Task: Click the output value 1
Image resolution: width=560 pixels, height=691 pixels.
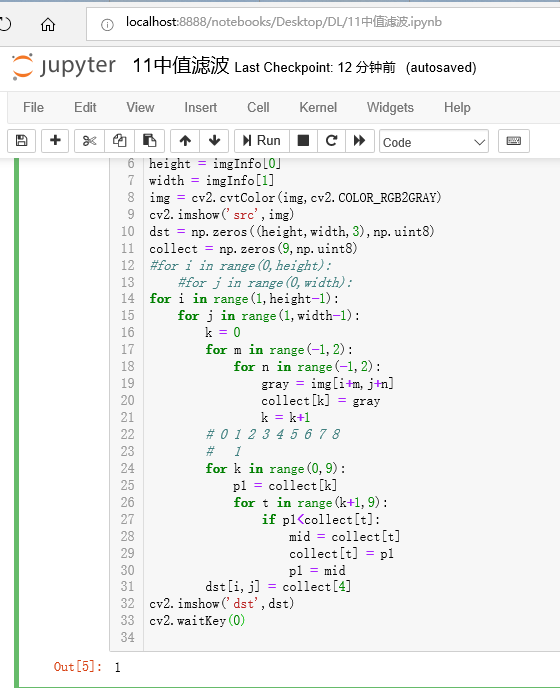Action: 117,667
